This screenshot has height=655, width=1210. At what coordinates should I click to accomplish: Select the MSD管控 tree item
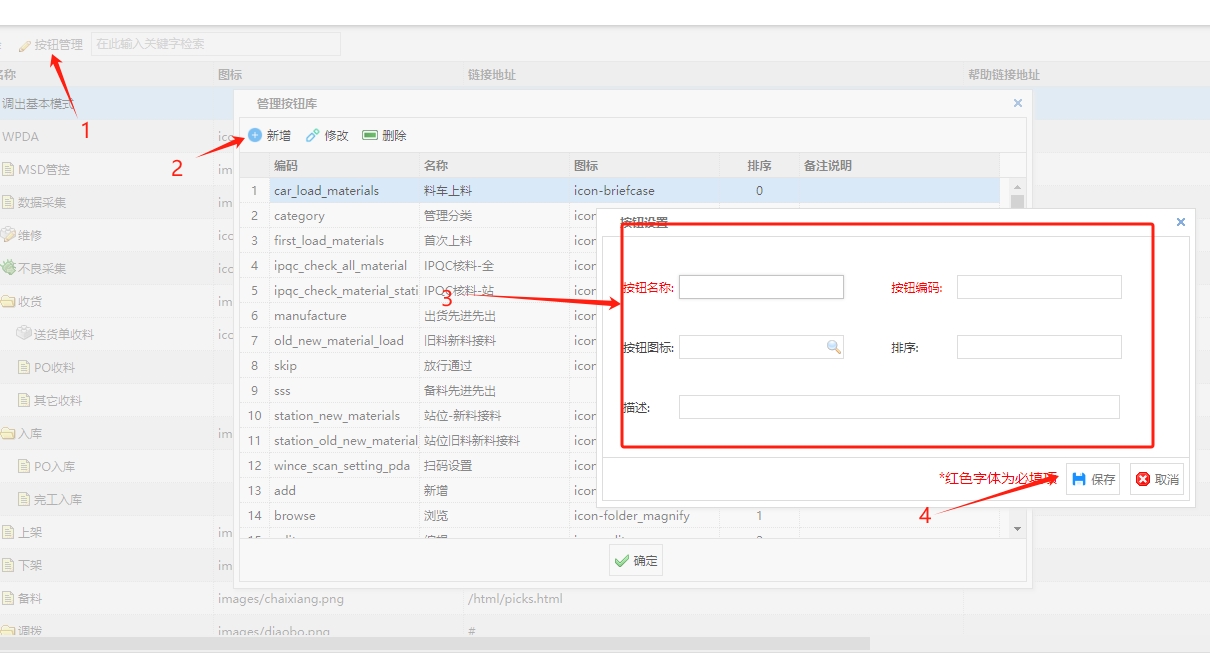coord(43,169)
